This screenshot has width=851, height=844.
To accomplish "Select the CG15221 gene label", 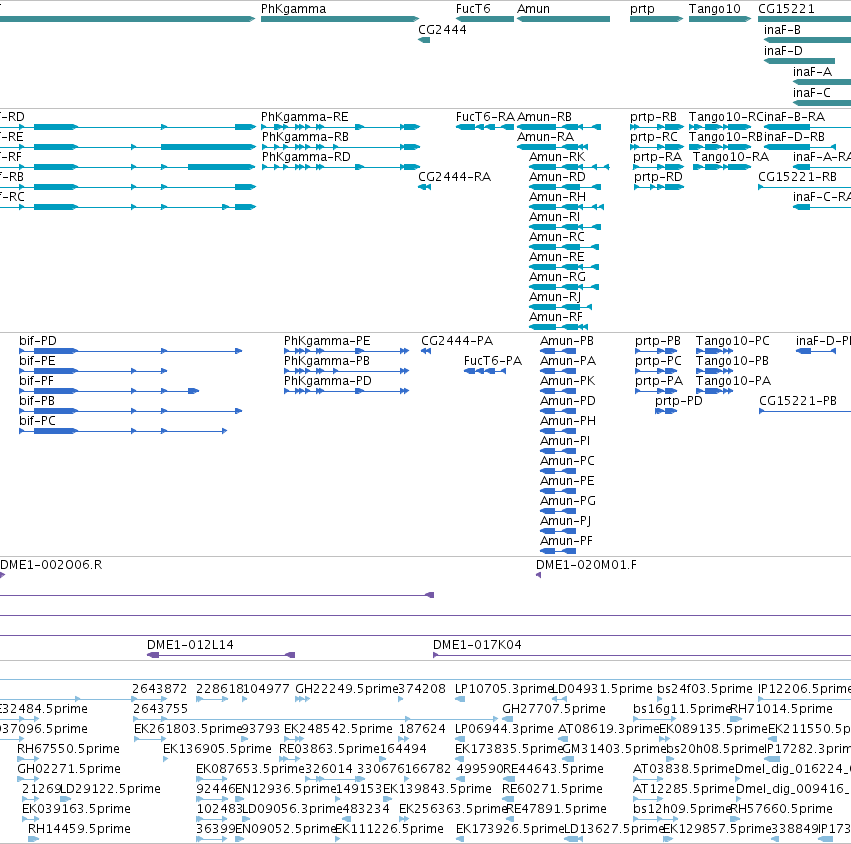I will click(x=786, y=9).
